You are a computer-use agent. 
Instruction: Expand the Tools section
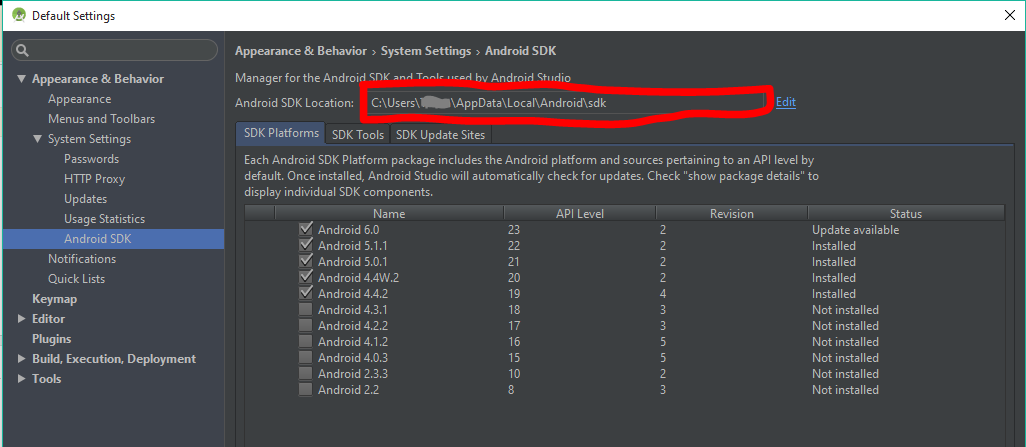click(22, 379)
